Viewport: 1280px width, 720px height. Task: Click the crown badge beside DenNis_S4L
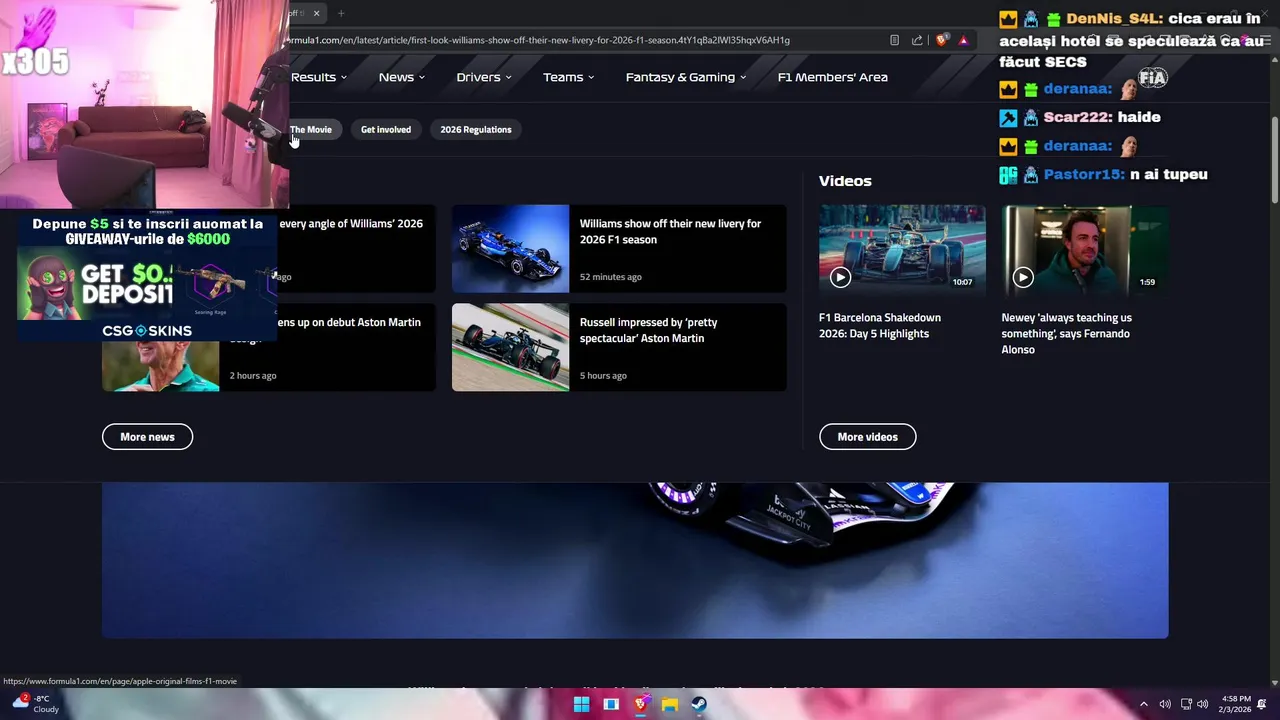click(1008, 19)
